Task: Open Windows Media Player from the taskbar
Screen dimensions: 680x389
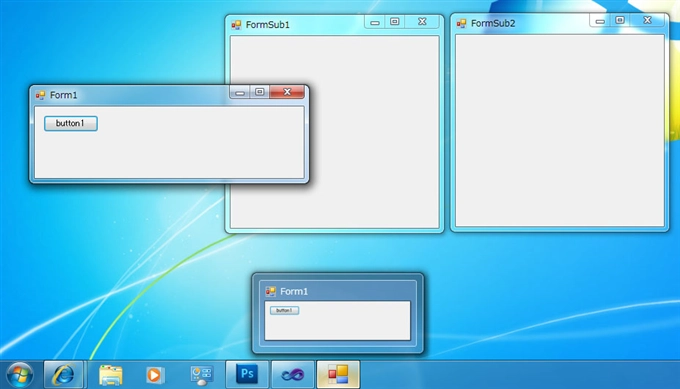Action: (155, 375)
